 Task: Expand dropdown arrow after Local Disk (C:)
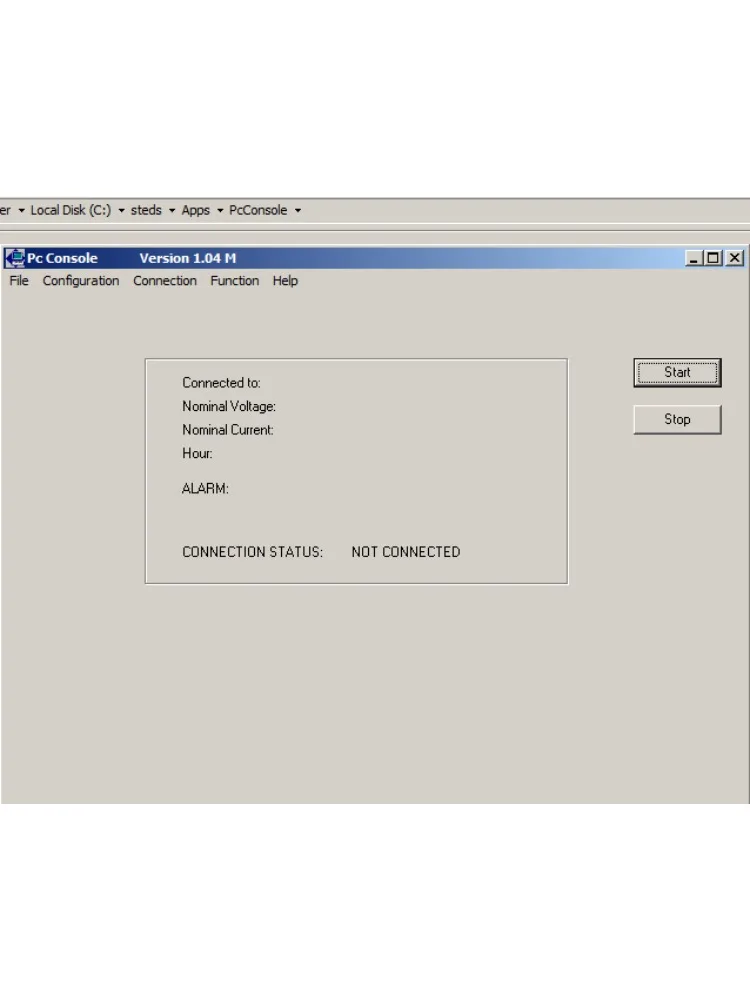tap(121, 210)
